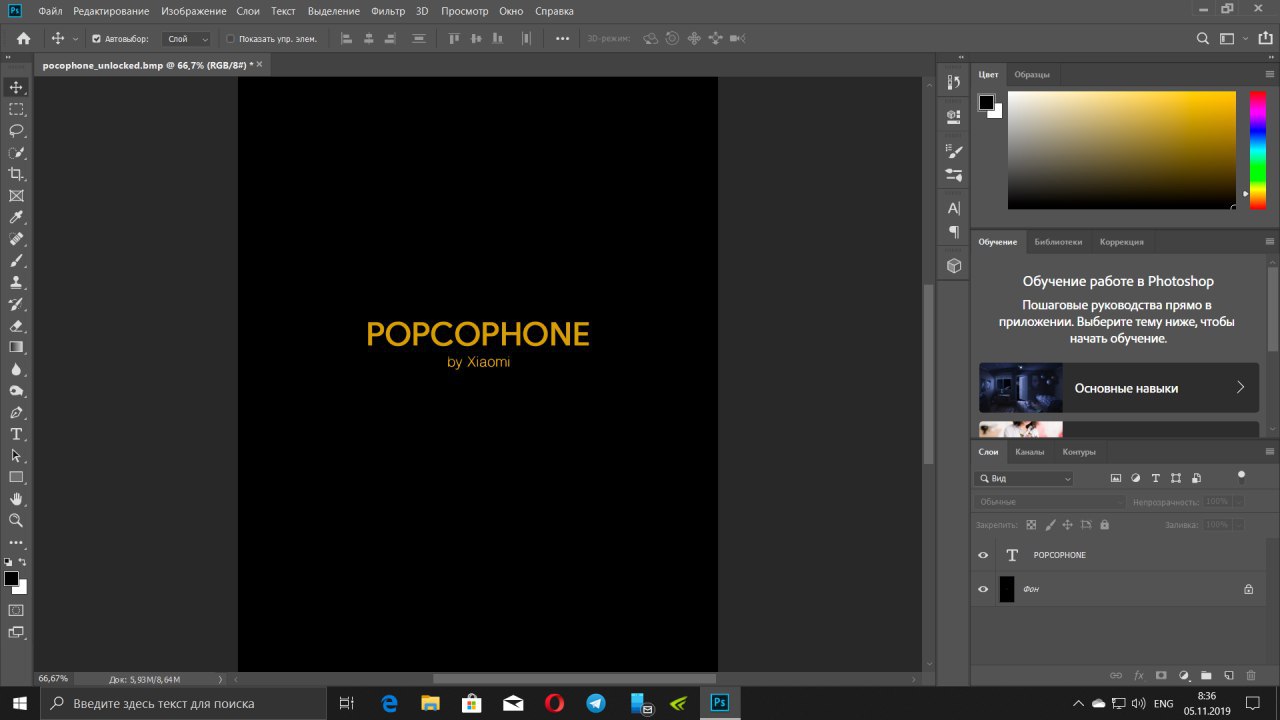Open the Auto-select Слой dropdown
Screen dimensions: 1280x720
point(187,39)
